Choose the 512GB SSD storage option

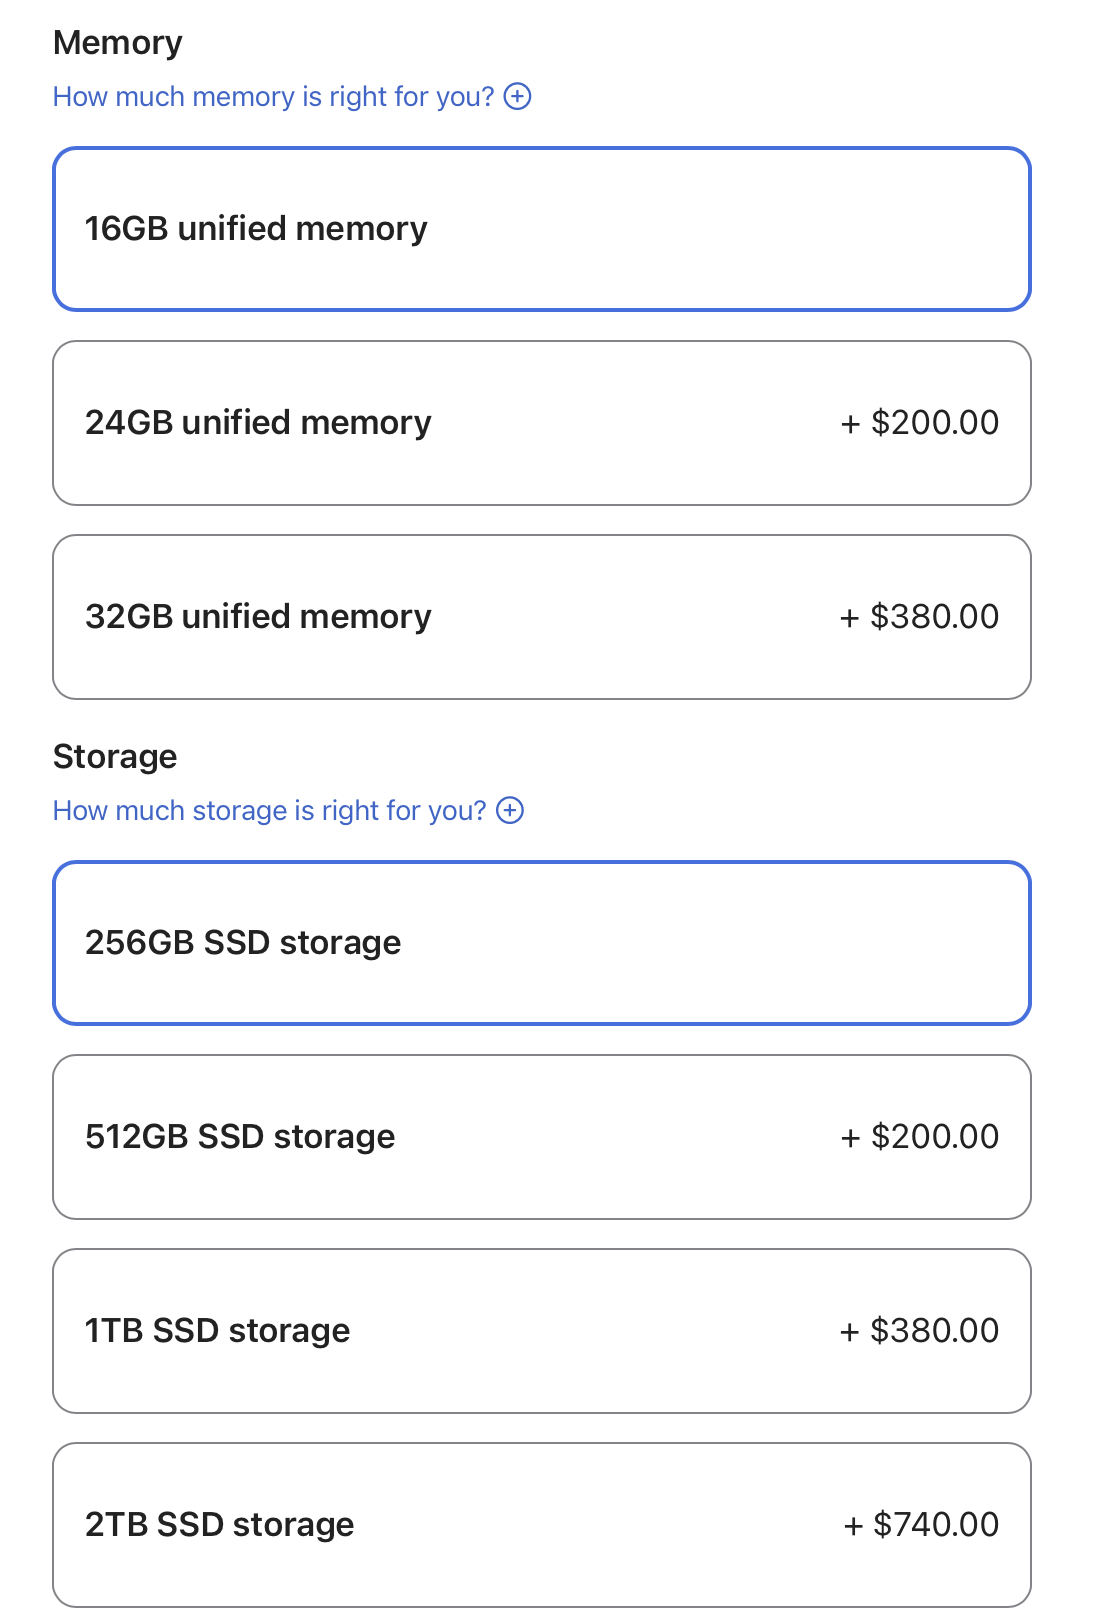[540, 1137]
